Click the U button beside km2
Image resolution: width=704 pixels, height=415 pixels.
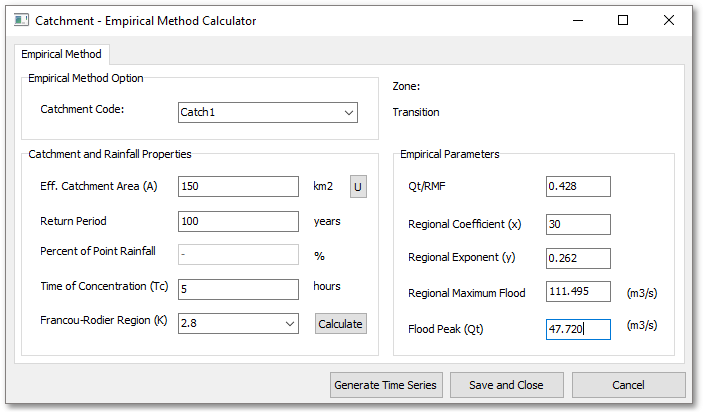tap(358, 187)
